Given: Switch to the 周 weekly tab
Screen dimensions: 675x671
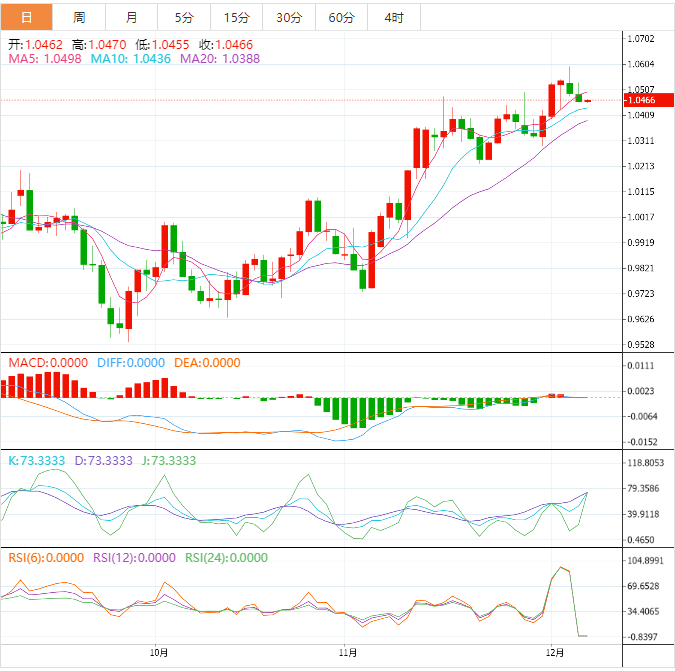Looking at the screenshot, I should click(79, 18).
